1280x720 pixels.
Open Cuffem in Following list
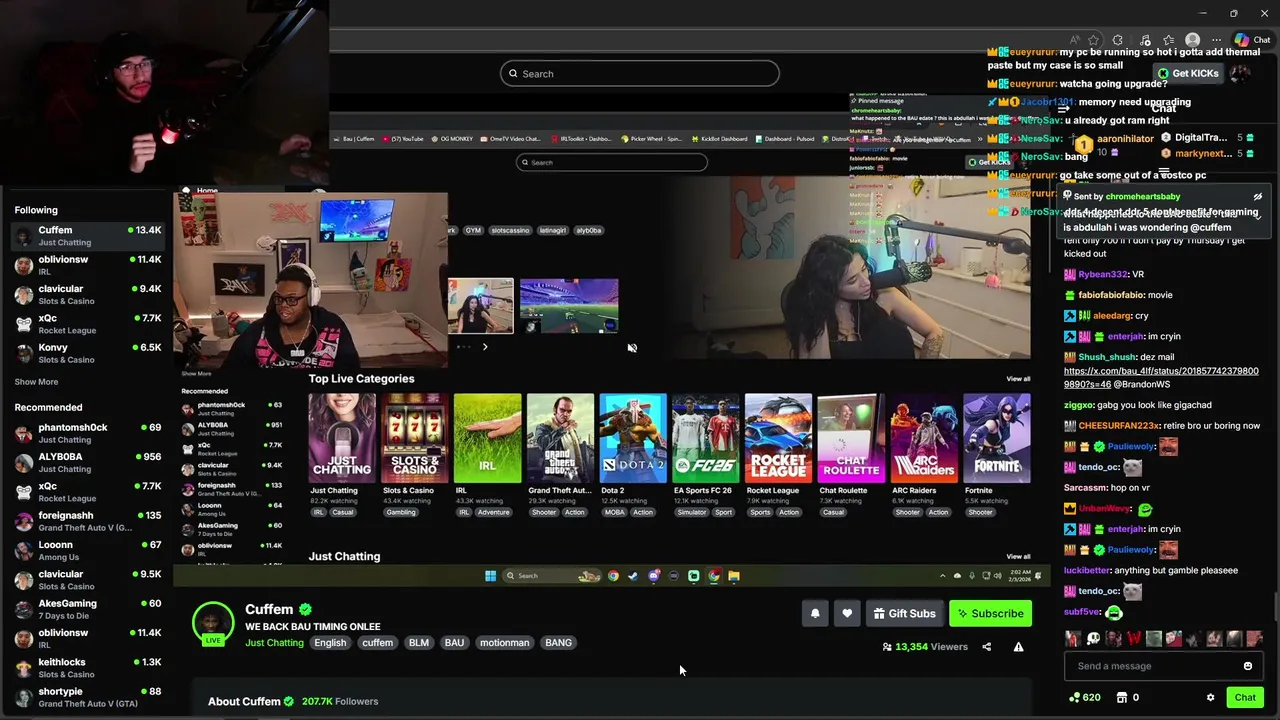click(x=87, y=236)
